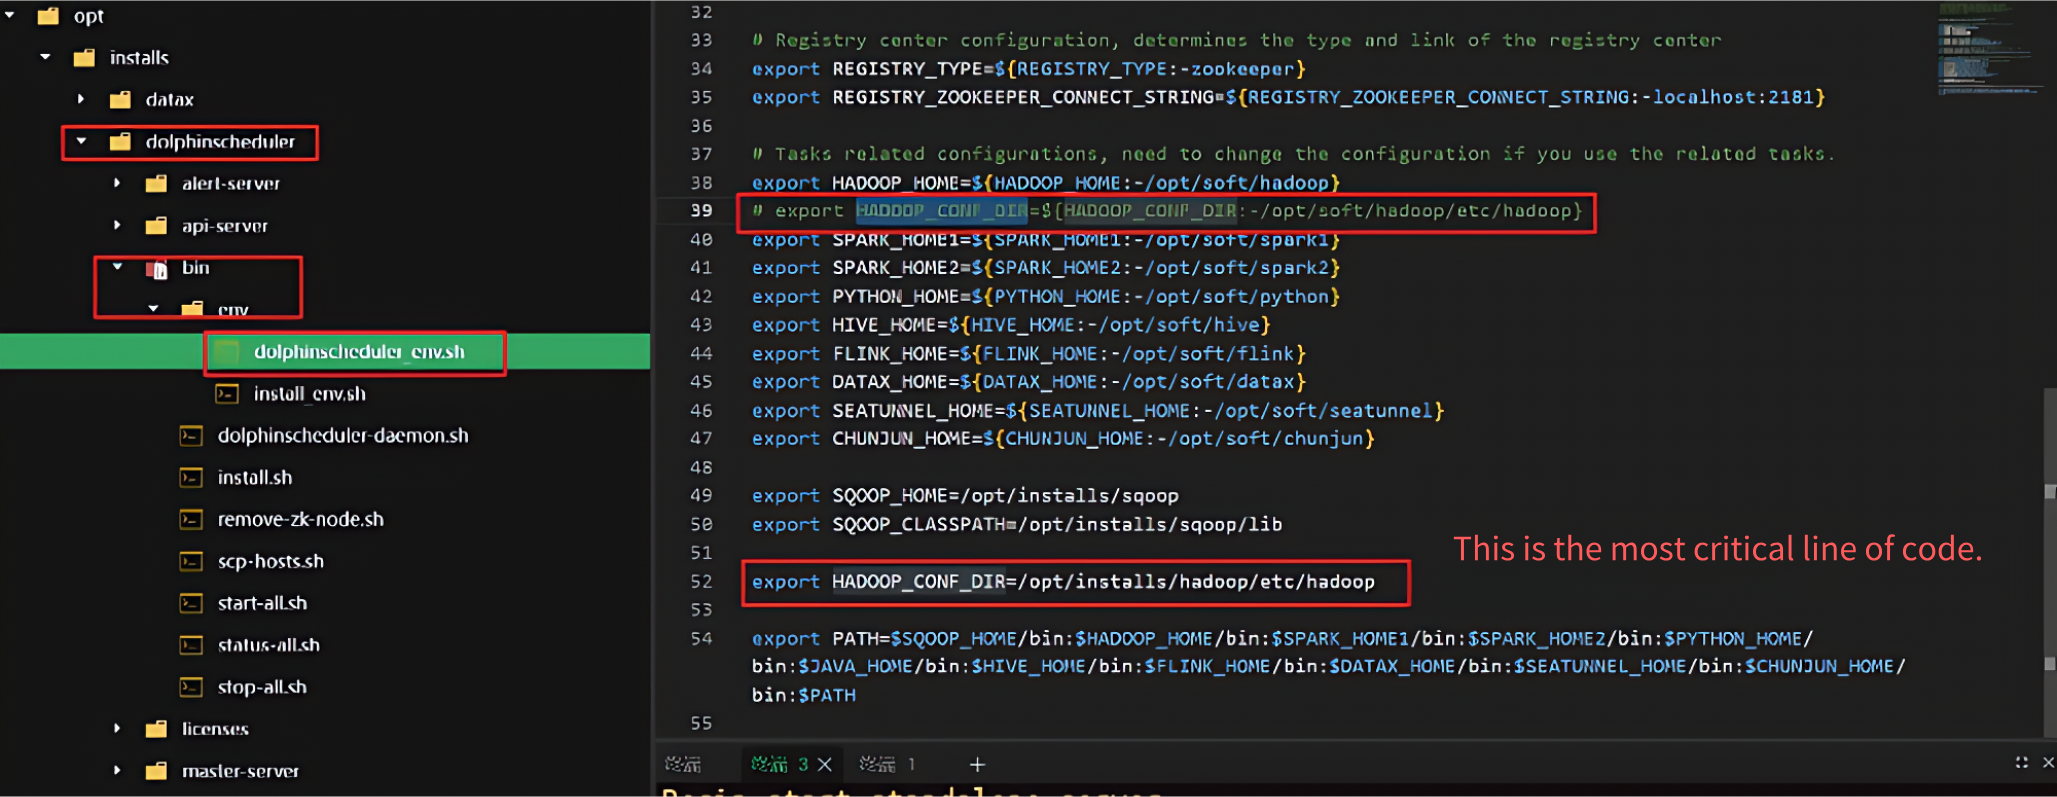Click the install.sh script icon

point(191,478)
